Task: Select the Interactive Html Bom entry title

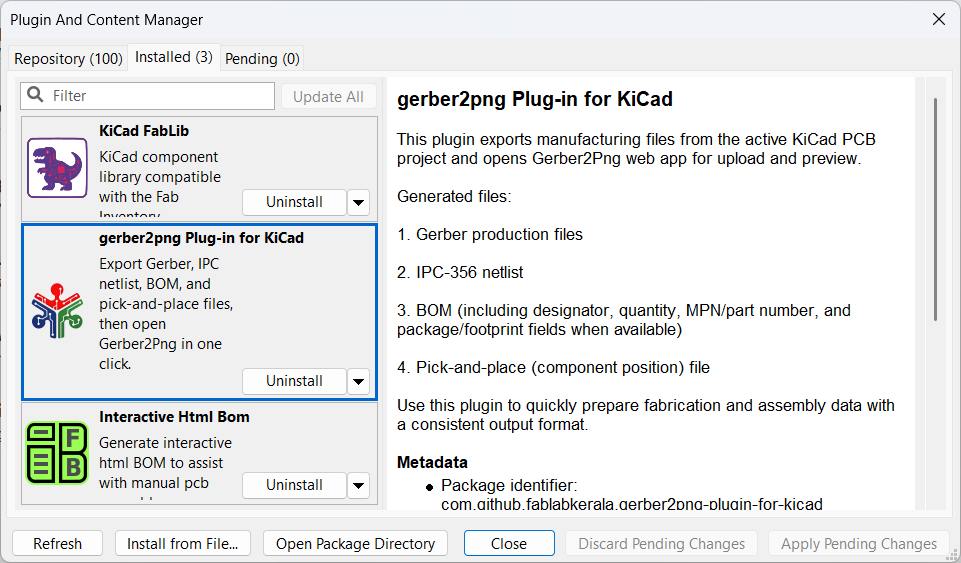Action: click(x=174, y=417)
